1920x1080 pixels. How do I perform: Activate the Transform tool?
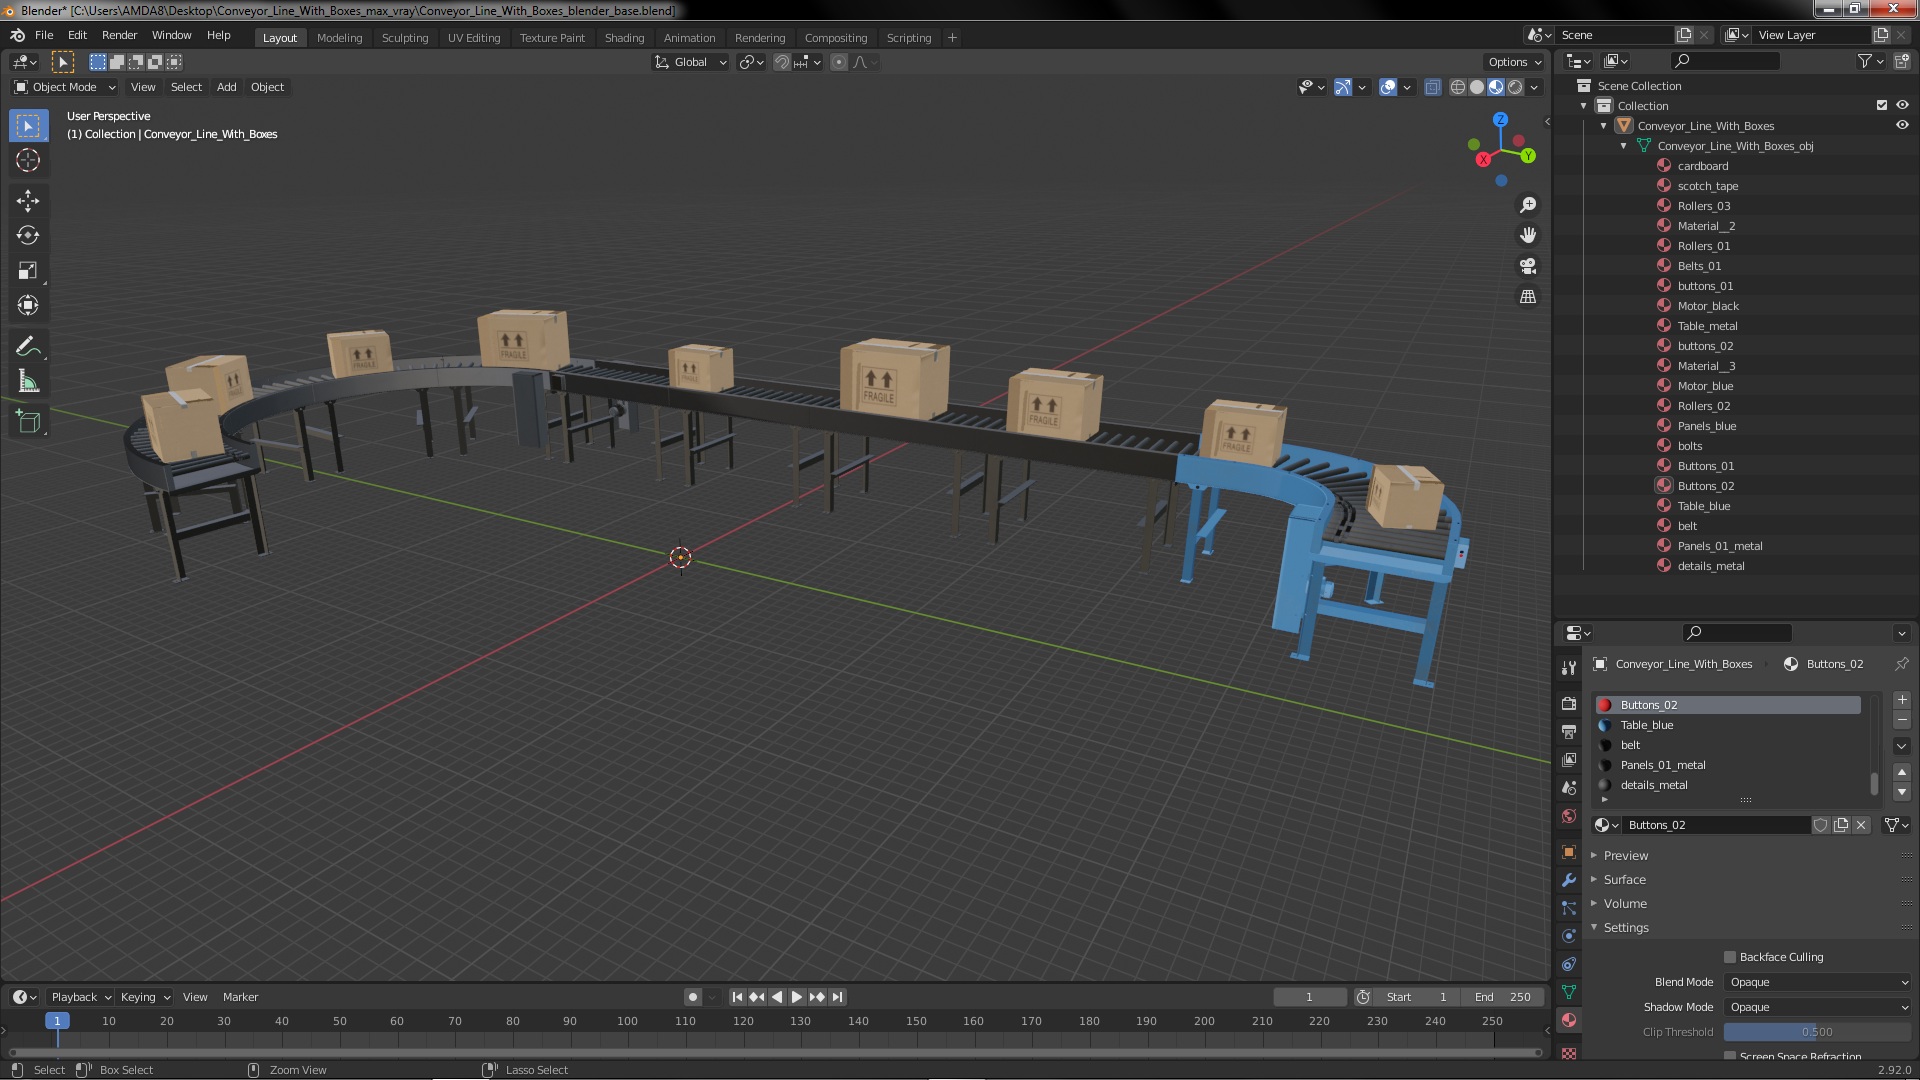(x=28, y=306)
